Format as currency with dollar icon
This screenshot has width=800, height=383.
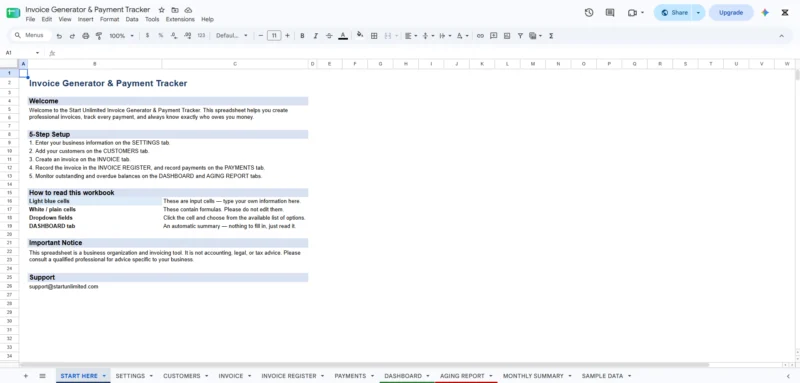[147, 36]
